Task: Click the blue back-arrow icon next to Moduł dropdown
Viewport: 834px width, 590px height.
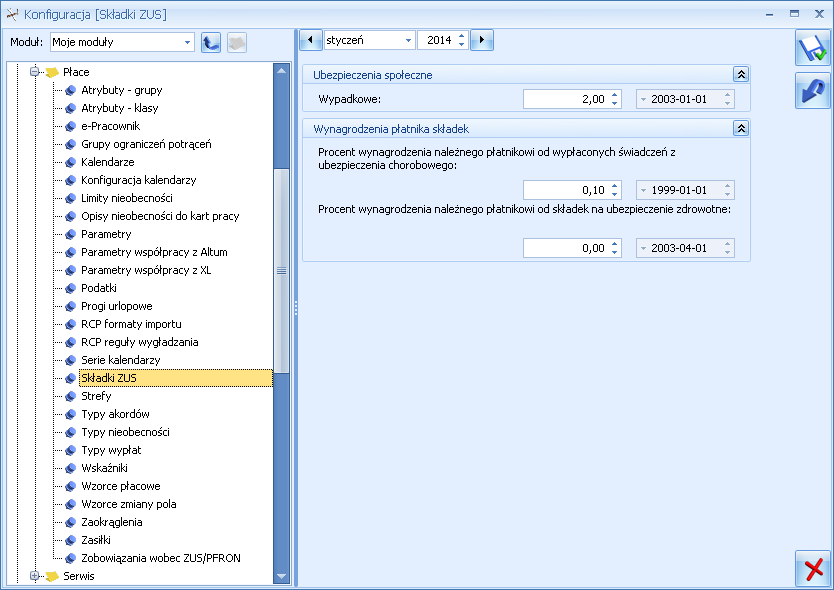Action: 211,43
